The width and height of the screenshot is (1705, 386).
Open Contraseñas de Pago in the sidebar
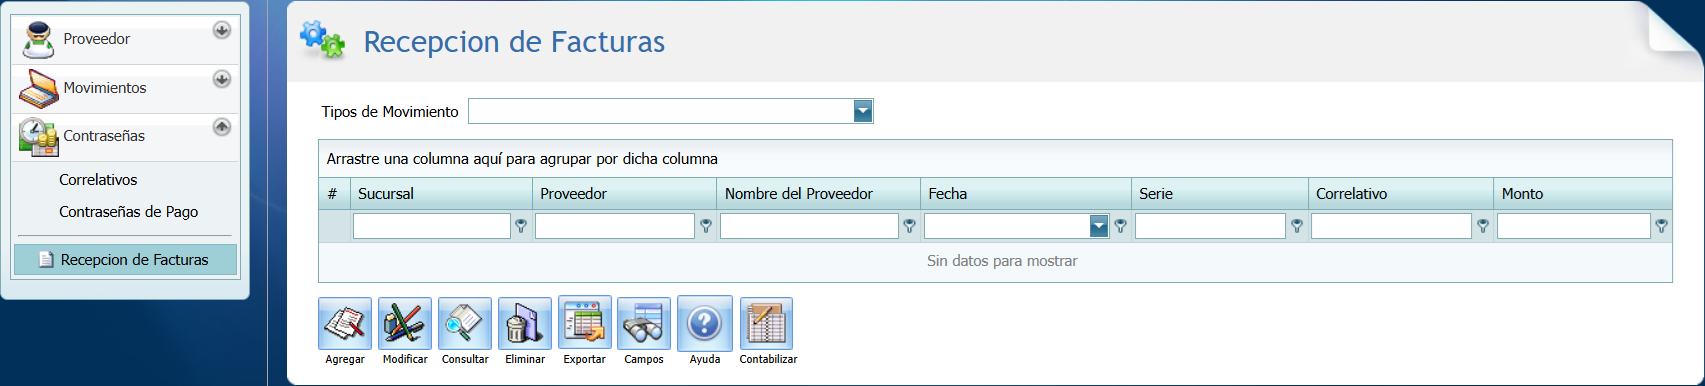click(x=128, y=212)
